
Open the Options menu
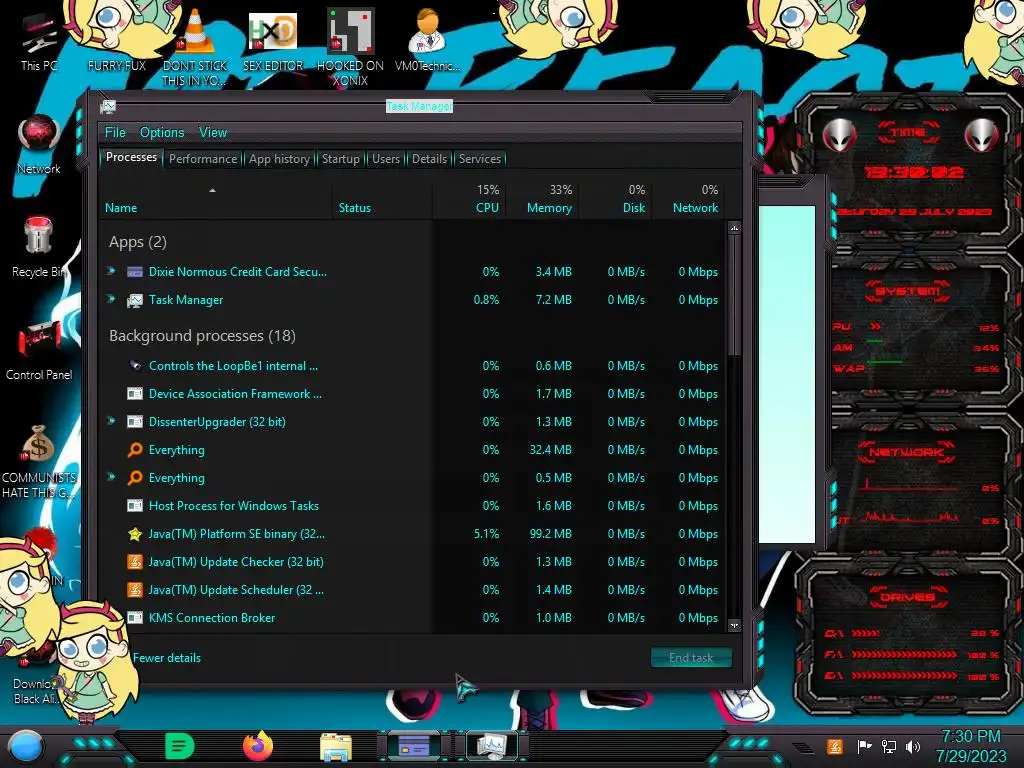point(162,133)
